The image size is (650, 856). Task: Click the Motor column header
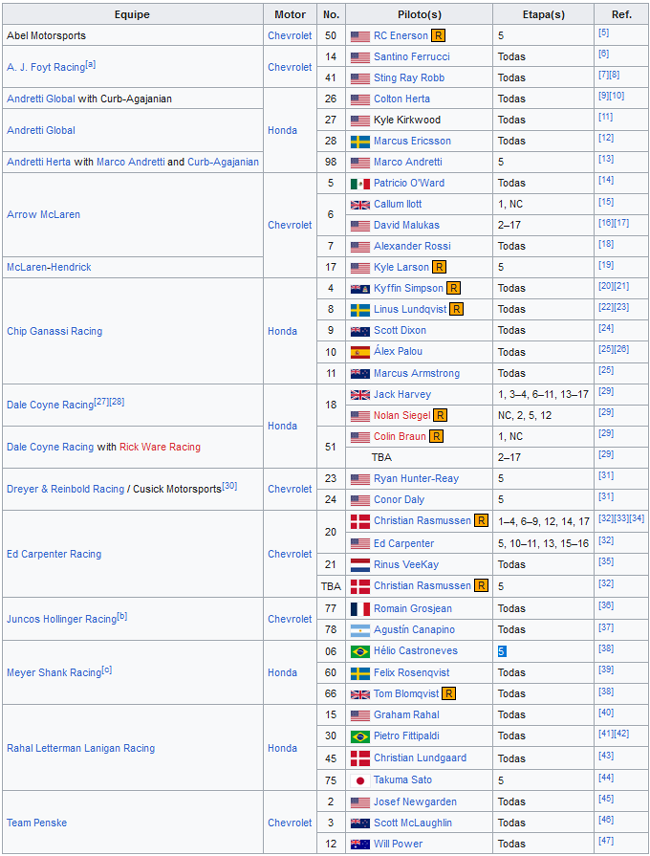coord(290,15)
